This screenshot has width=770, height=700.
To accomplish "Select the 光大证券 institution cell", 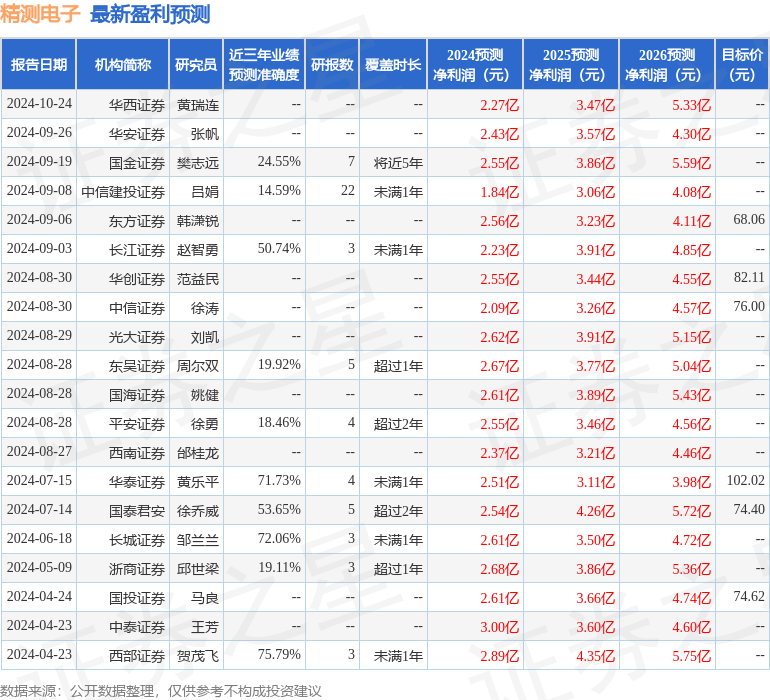I will coord(123,336).
